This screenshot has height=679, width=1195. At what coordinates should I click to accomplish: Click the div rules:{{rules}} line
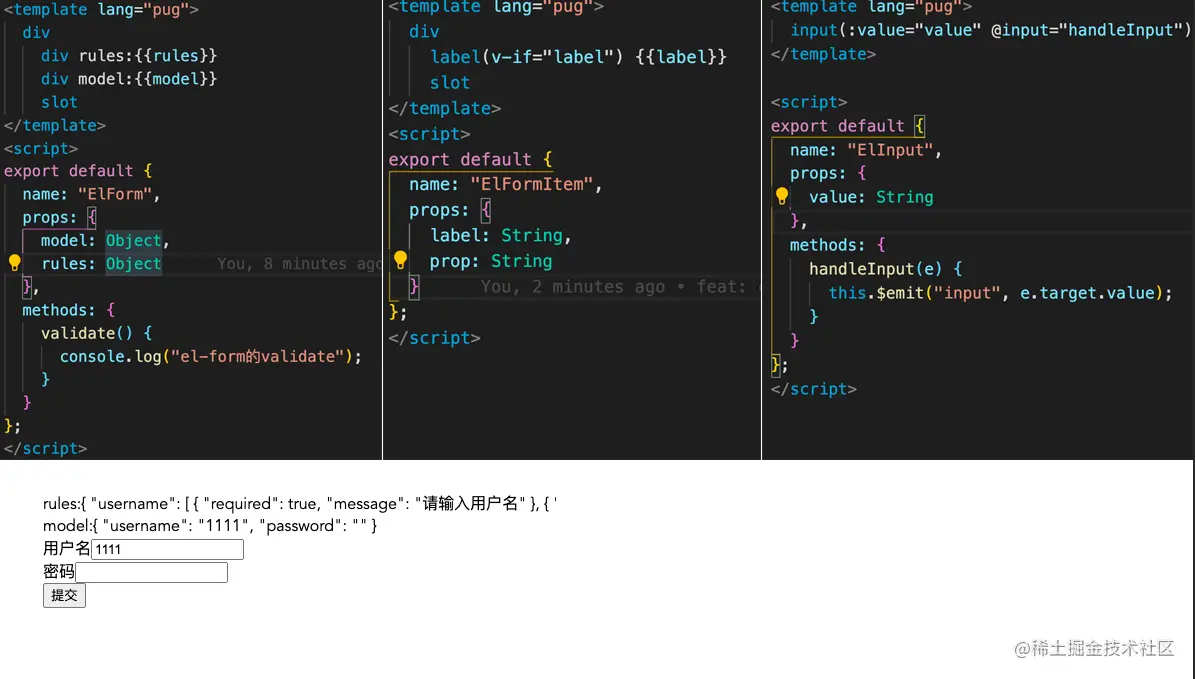coord(129,56)
